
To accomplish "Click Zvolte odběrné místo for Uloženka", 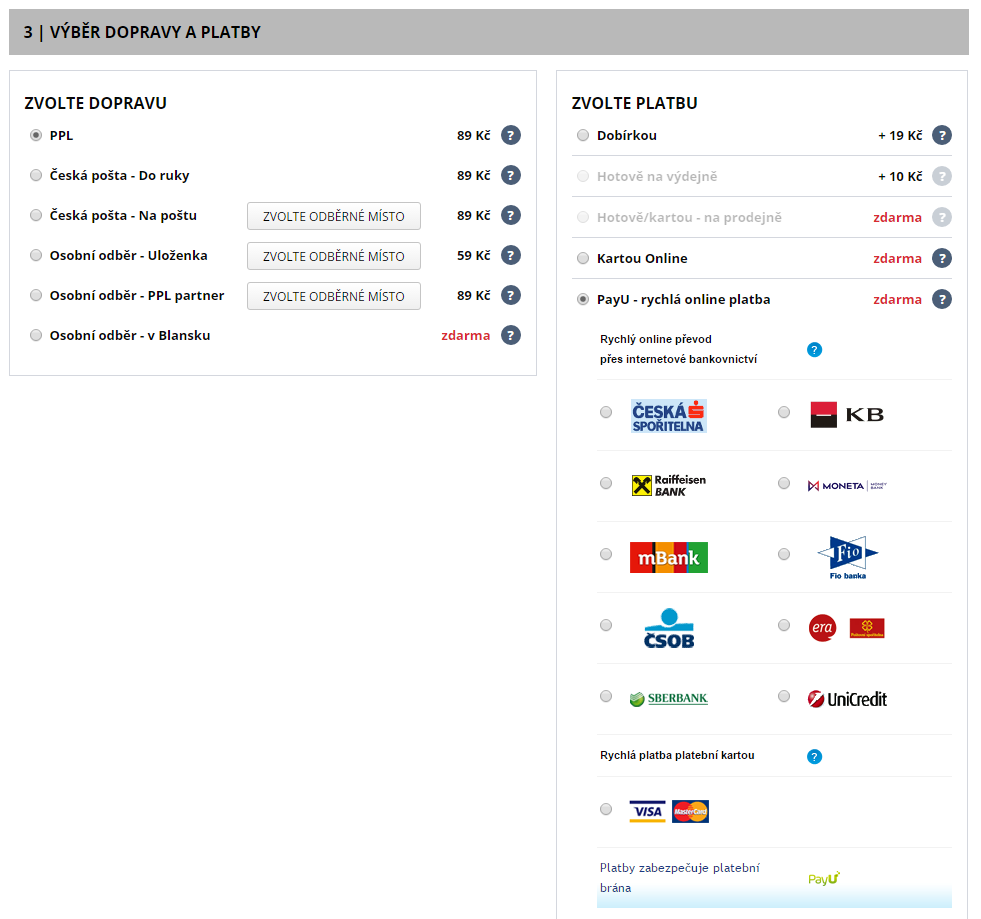I will pyautogui.click(x=333, y=256).
